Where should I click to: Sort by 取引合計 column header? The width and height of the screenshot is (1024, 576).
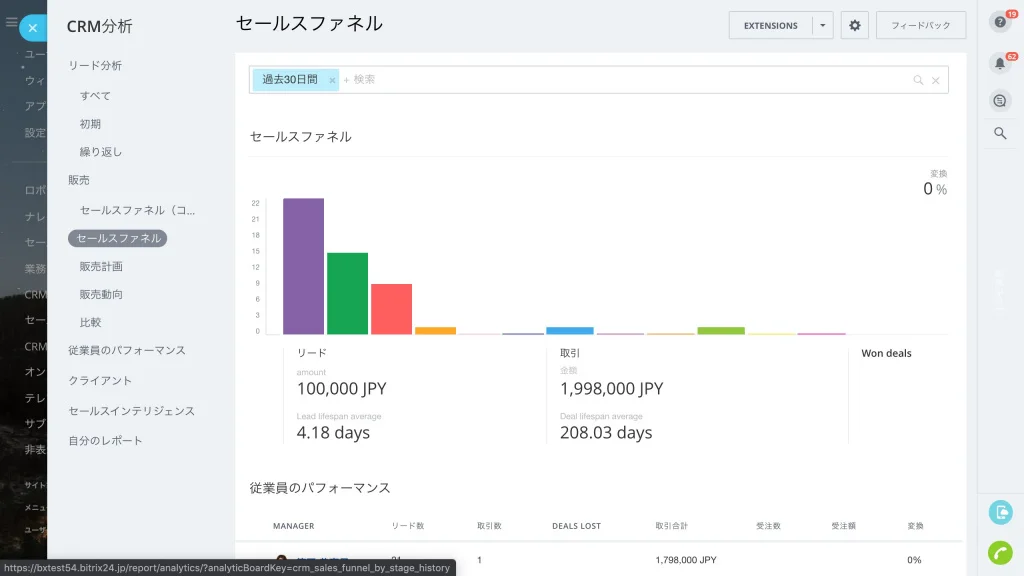point(671,526)
